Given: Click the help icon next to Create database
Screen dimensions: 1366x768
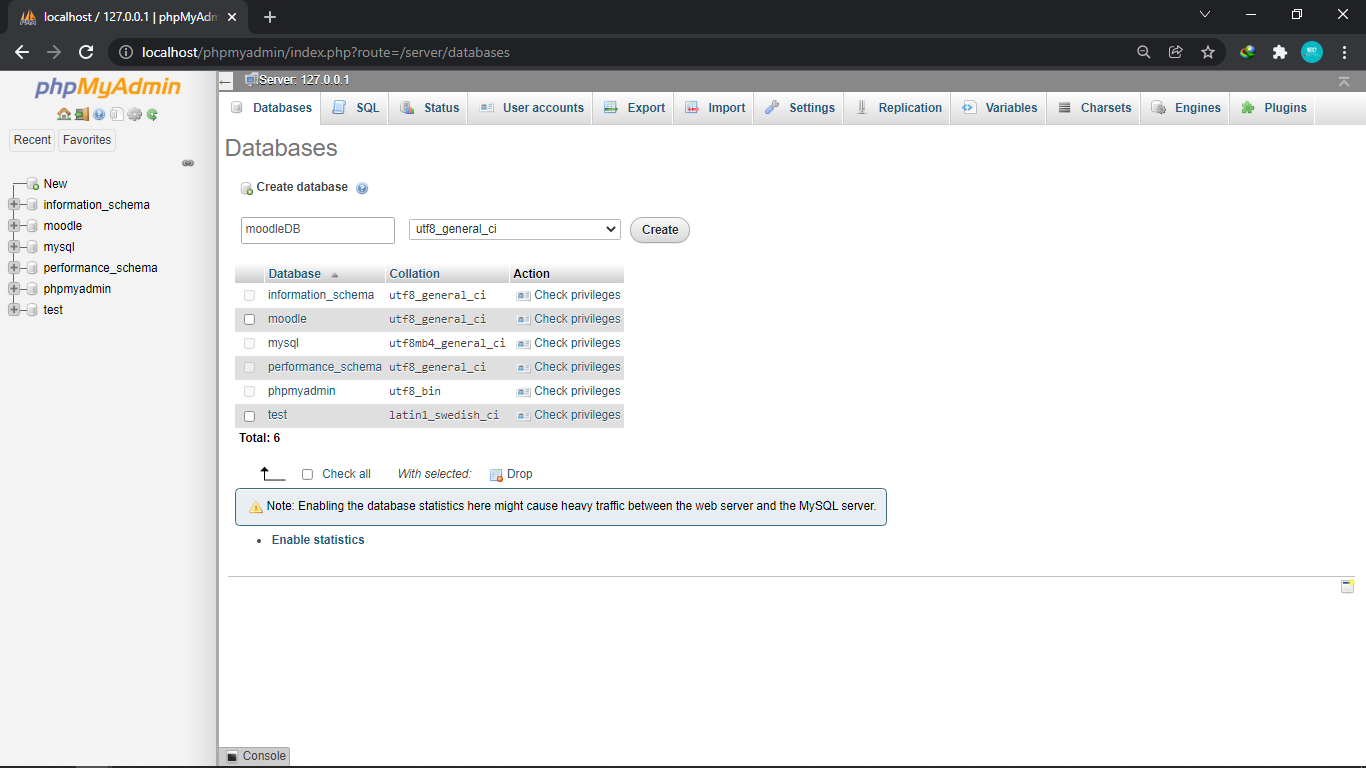Looking at the screenshot, I should click(362, 188).
